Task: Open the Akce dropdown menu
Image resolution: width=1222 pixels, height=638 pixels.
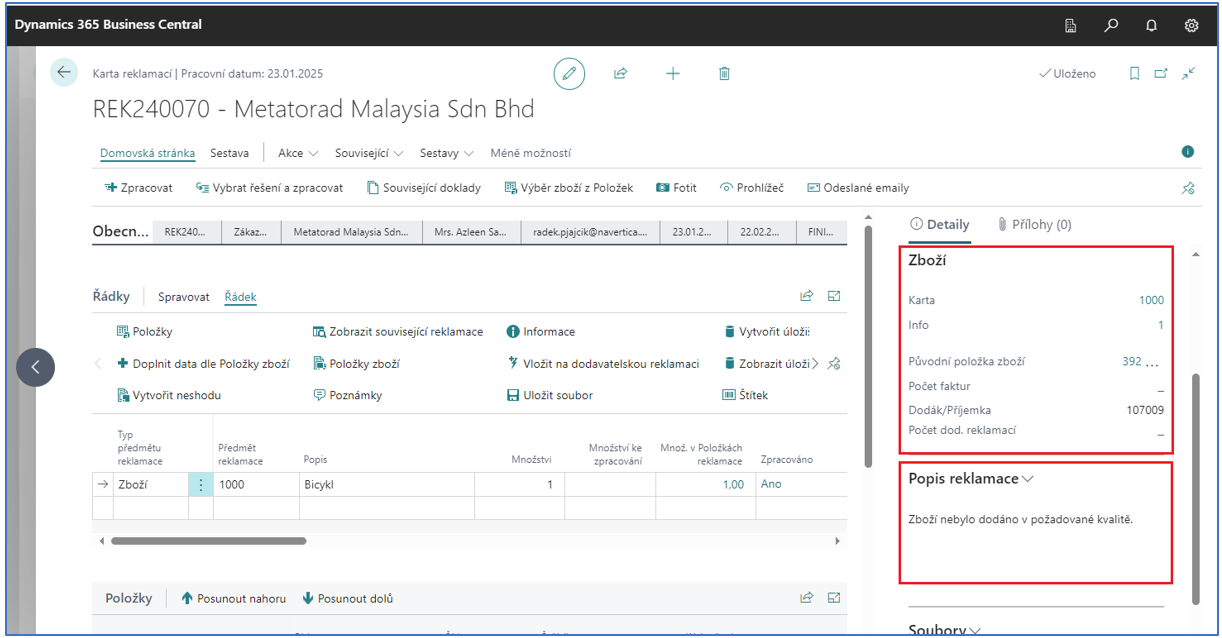Action: coord(298,153)
